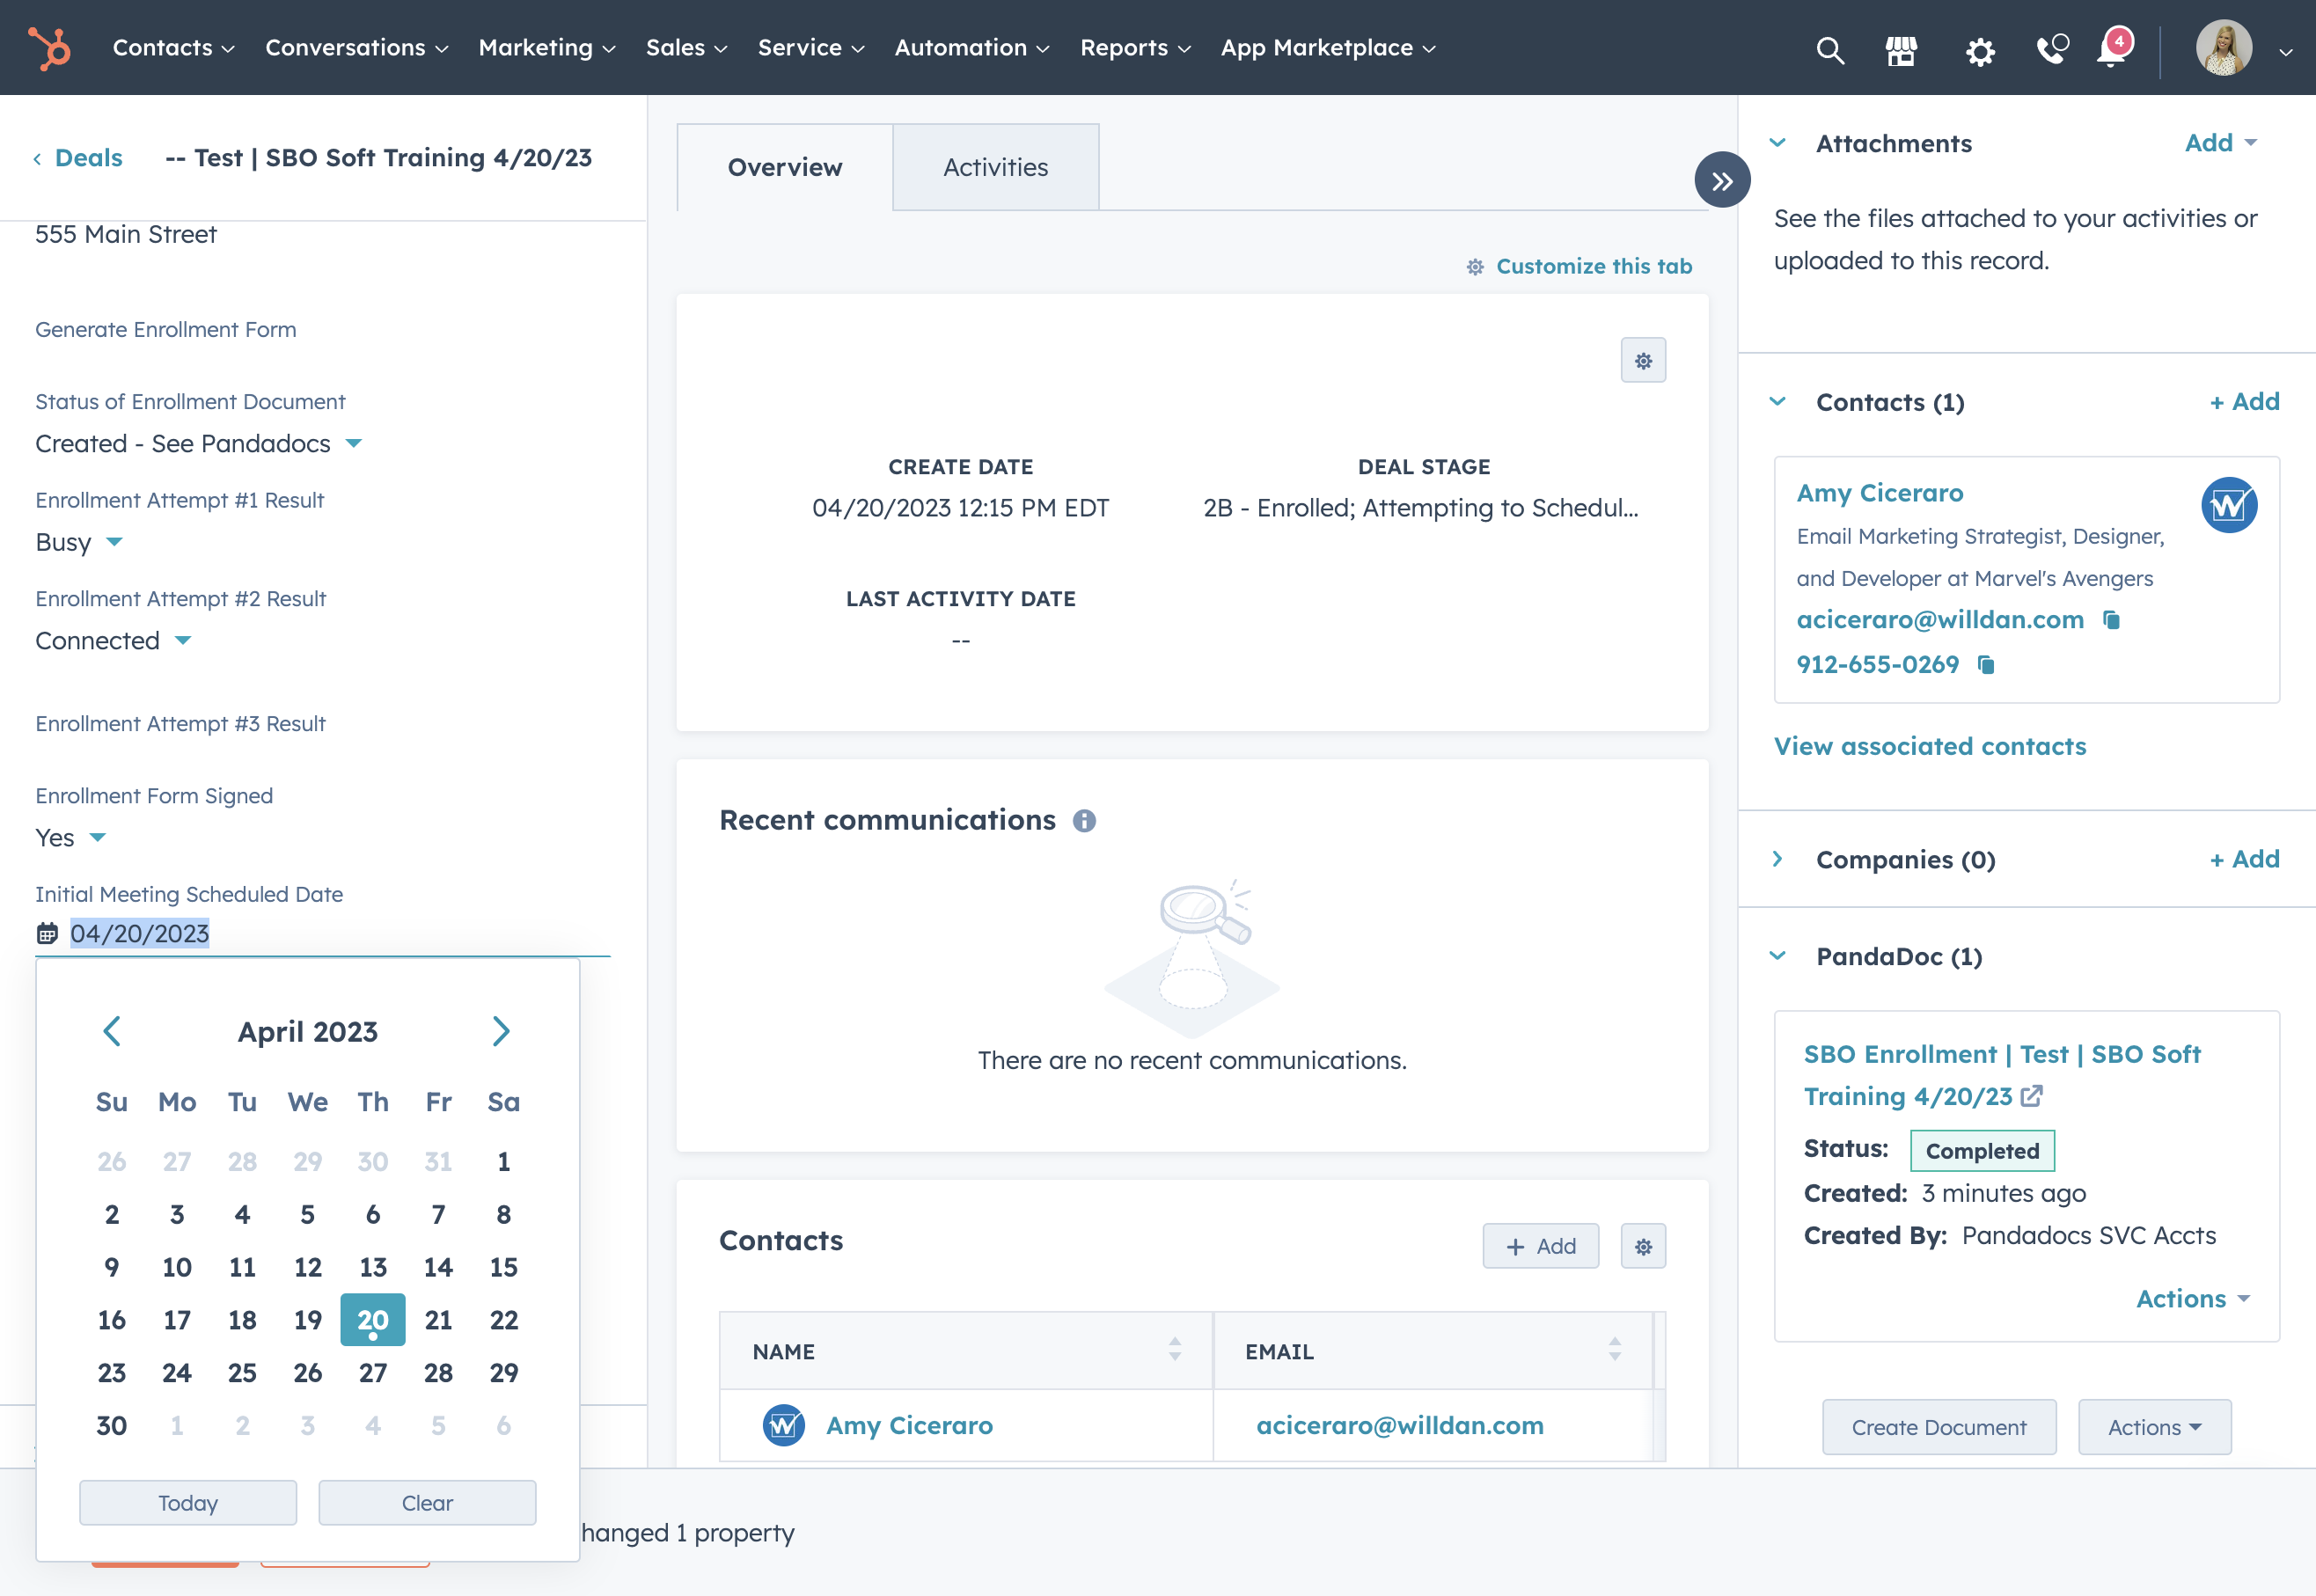Open the Actions dropdown button beside Create Document
Image resolution: width=2316 pixels, height=1596 pixels.
pyautogui.click(x=2154, y=1427)
